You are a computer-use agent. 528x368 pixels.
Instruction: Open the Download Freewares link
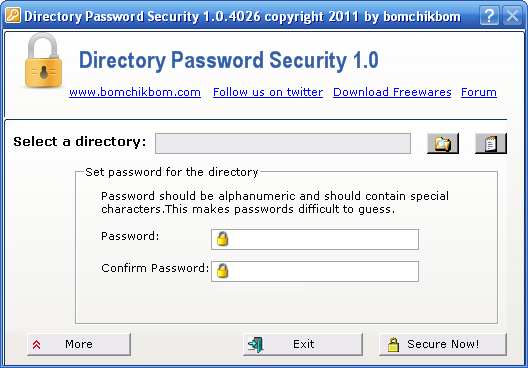(392, 92)
